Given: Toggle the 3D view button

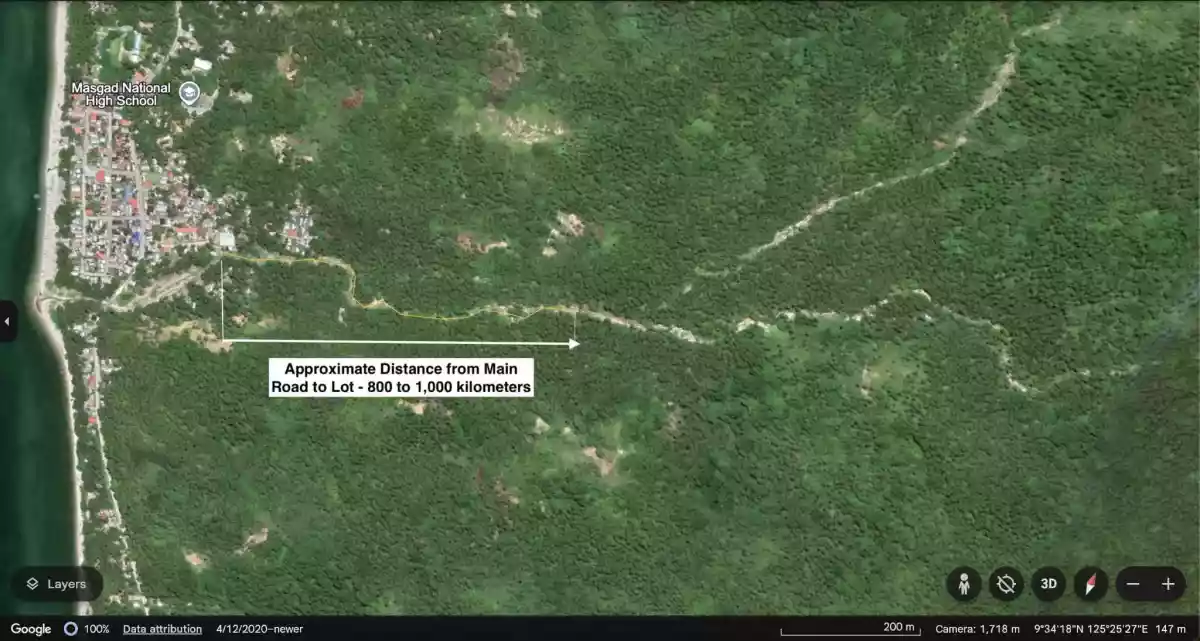Looking at the screenshot, I should click(1048, 584).
